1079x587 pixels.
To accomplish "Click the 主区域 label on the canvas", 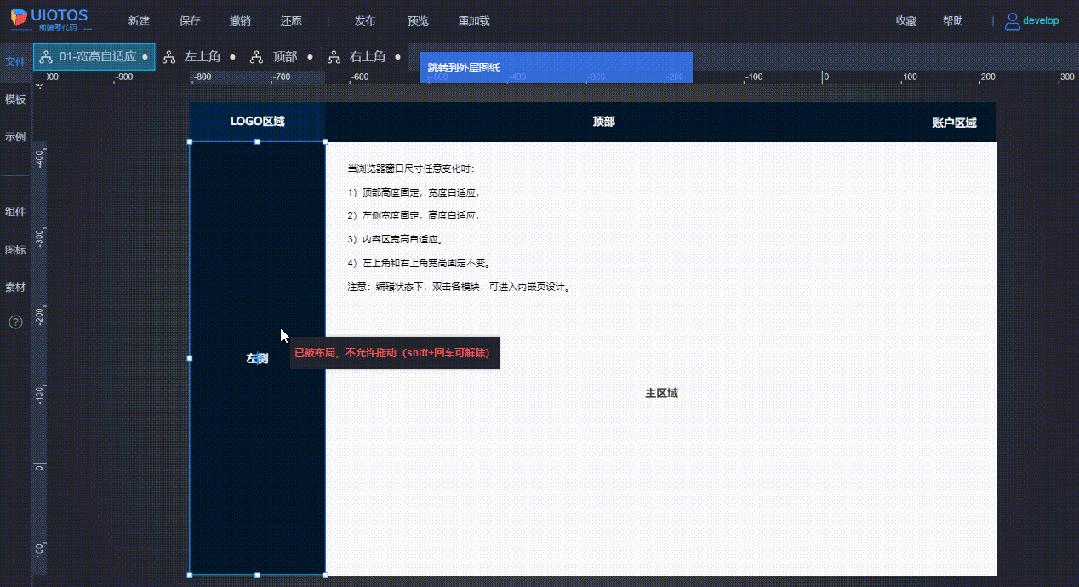I will coord(661,392).
